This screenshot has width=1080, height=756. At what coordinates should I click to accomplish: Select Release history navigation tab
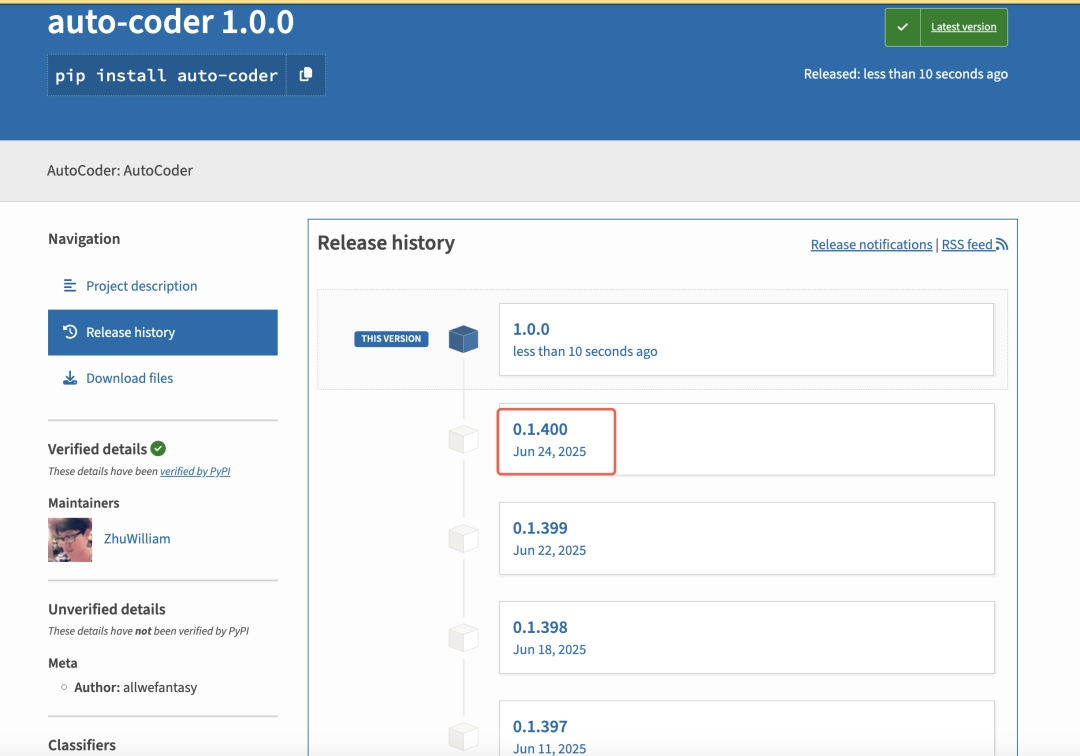tap(163, 333)
